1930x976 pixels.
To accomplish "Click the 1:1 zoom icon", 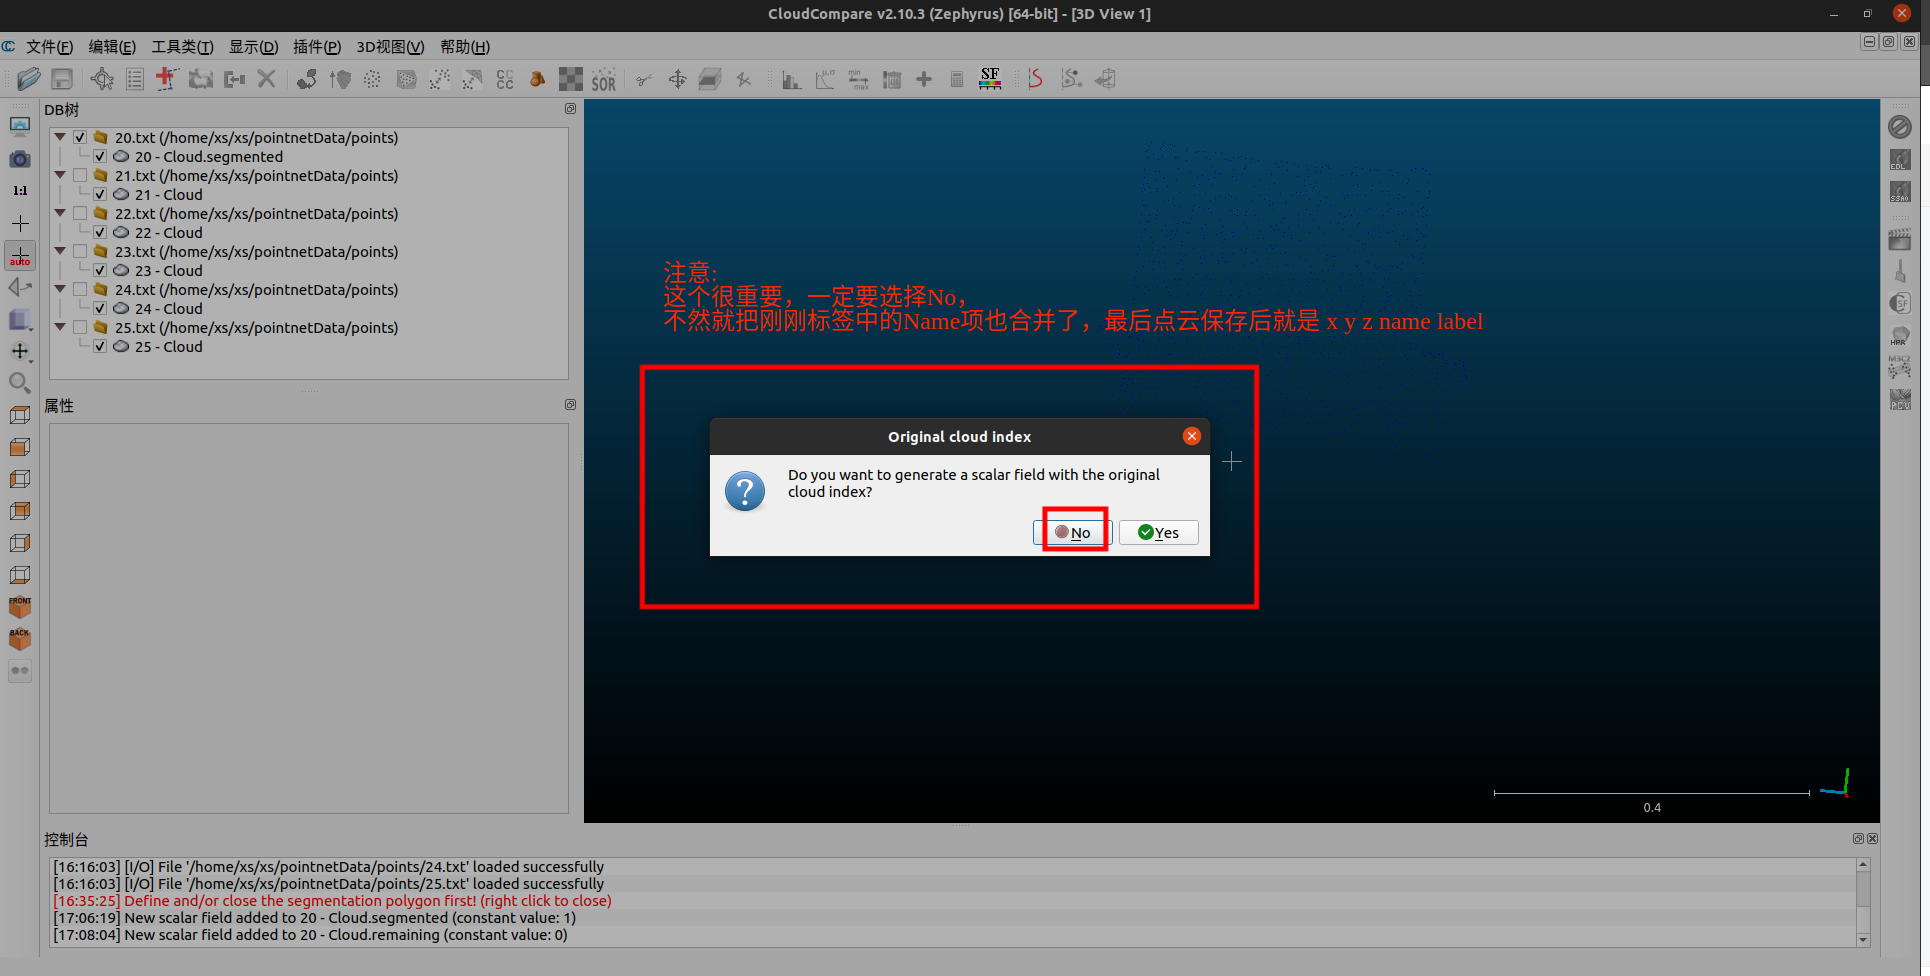I will pos(20,191).
